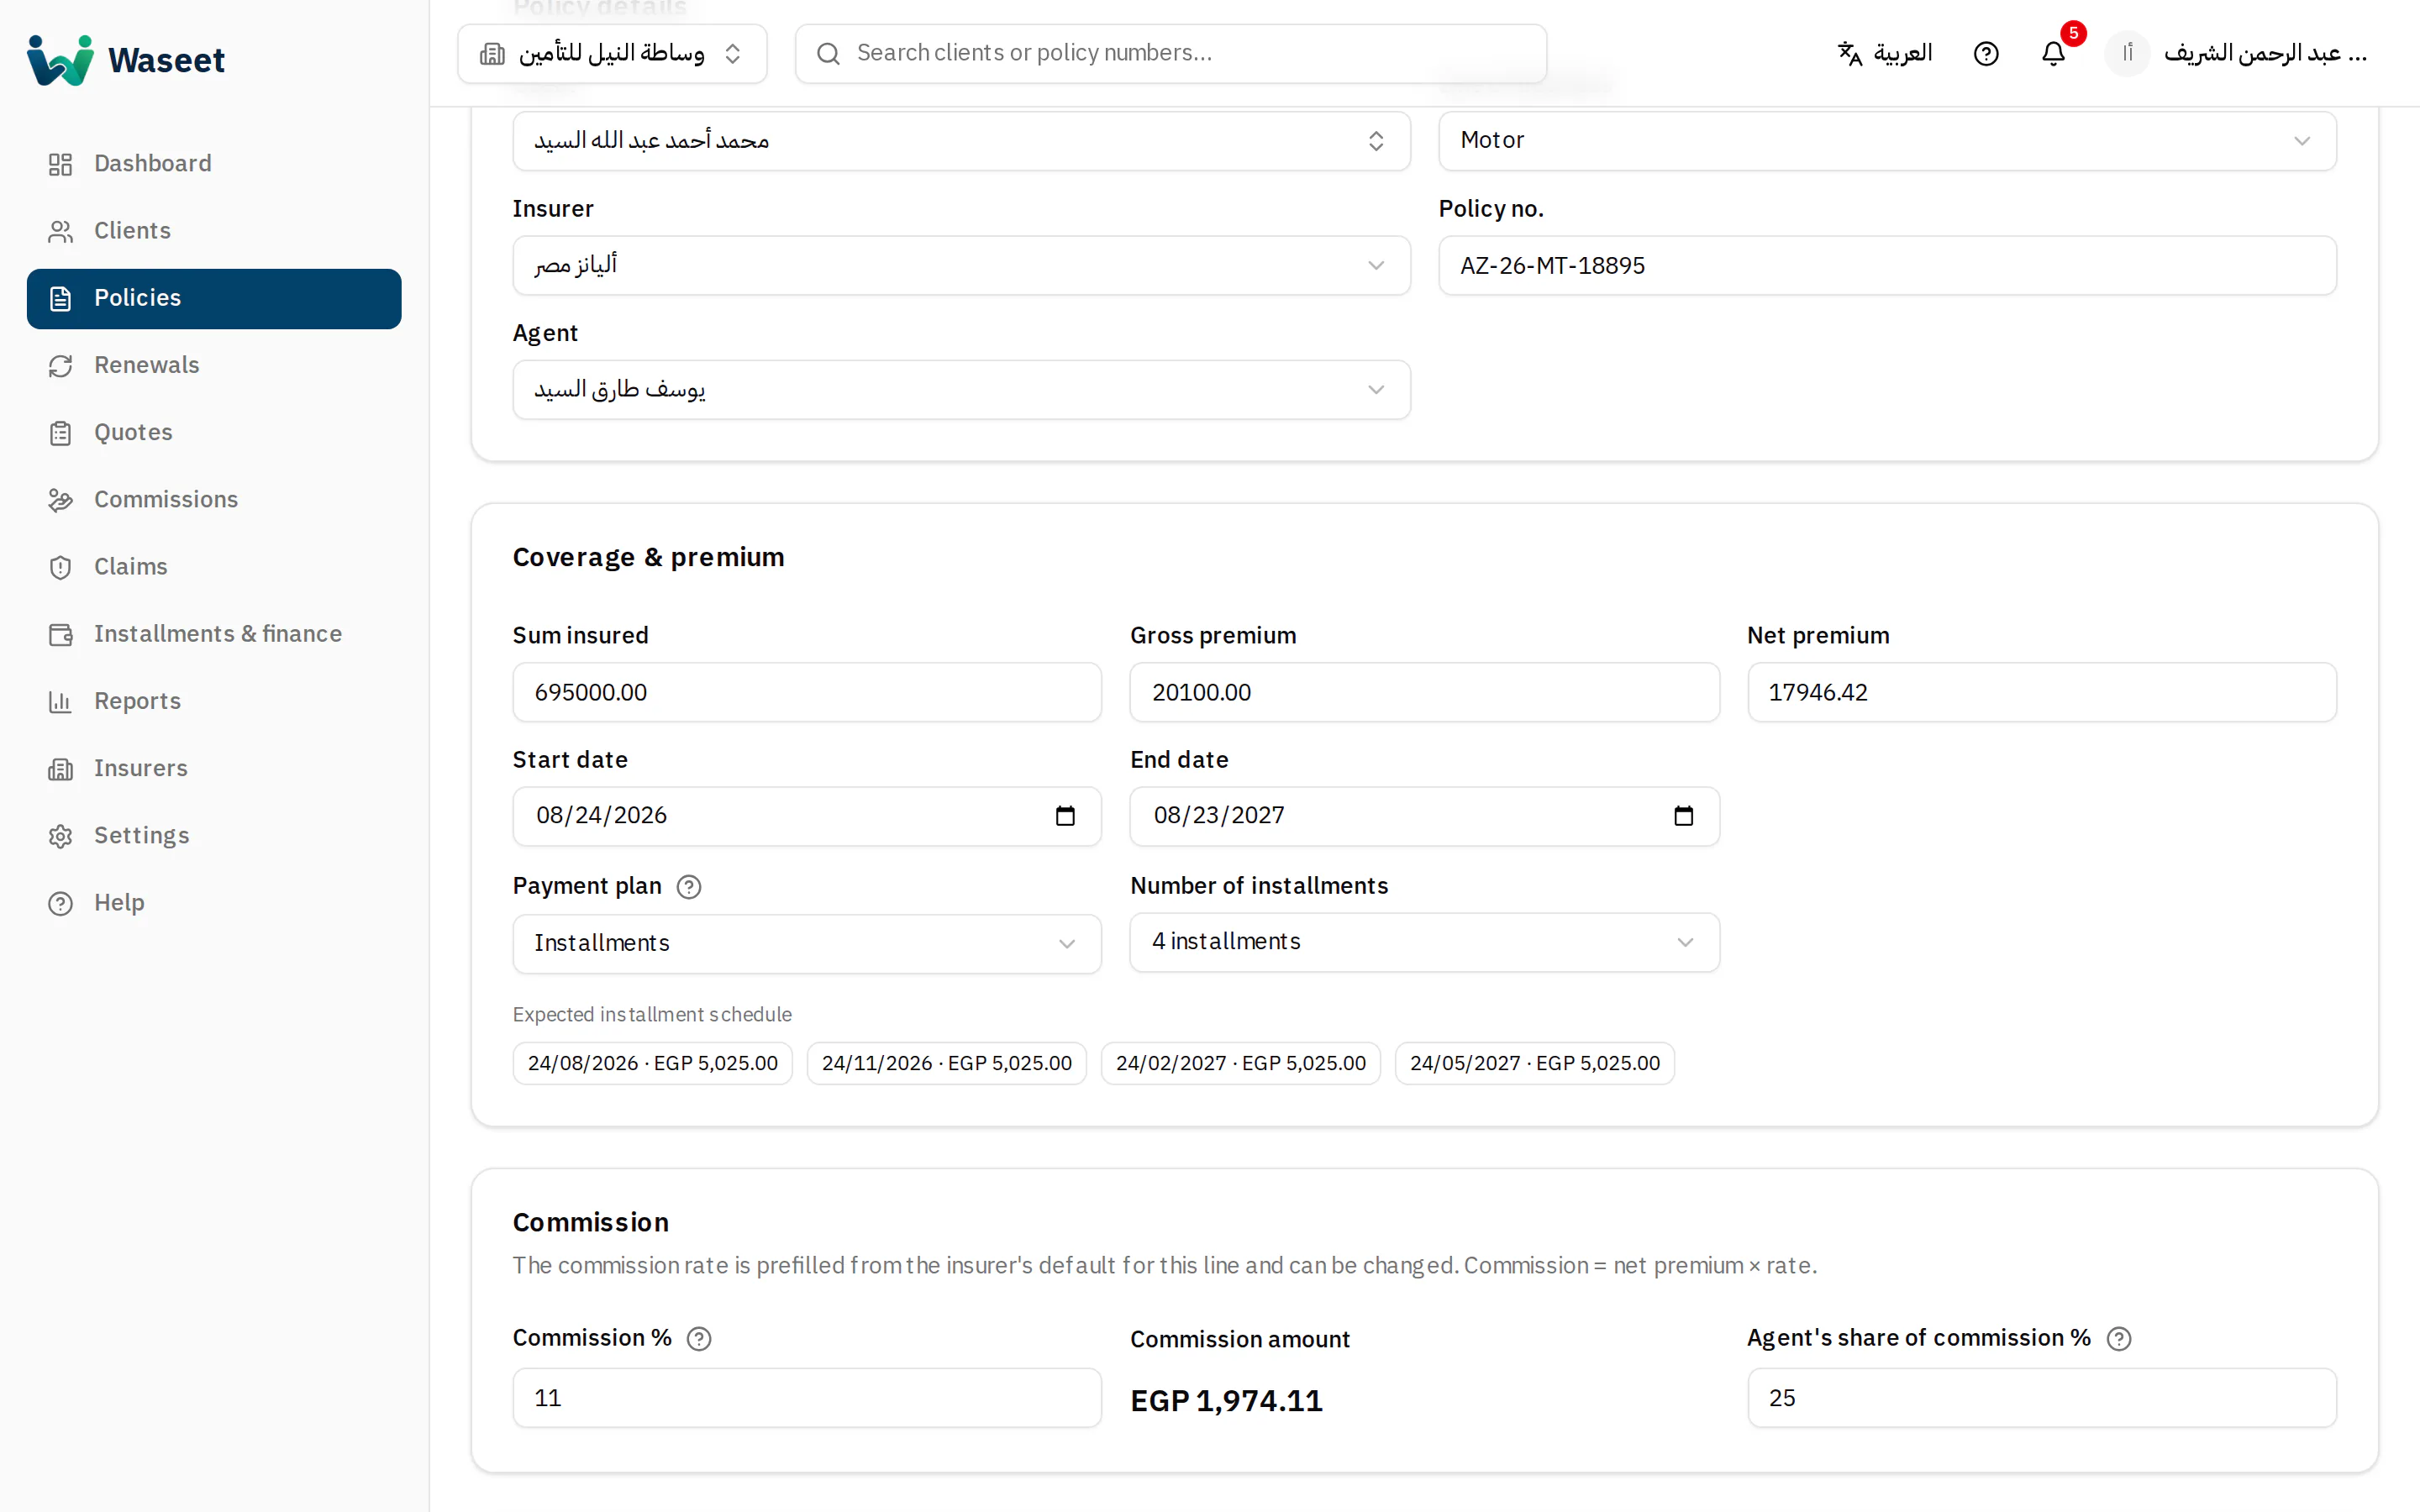Click the translate language icon
The image size is (2420, 1512).
point(1850,54)
